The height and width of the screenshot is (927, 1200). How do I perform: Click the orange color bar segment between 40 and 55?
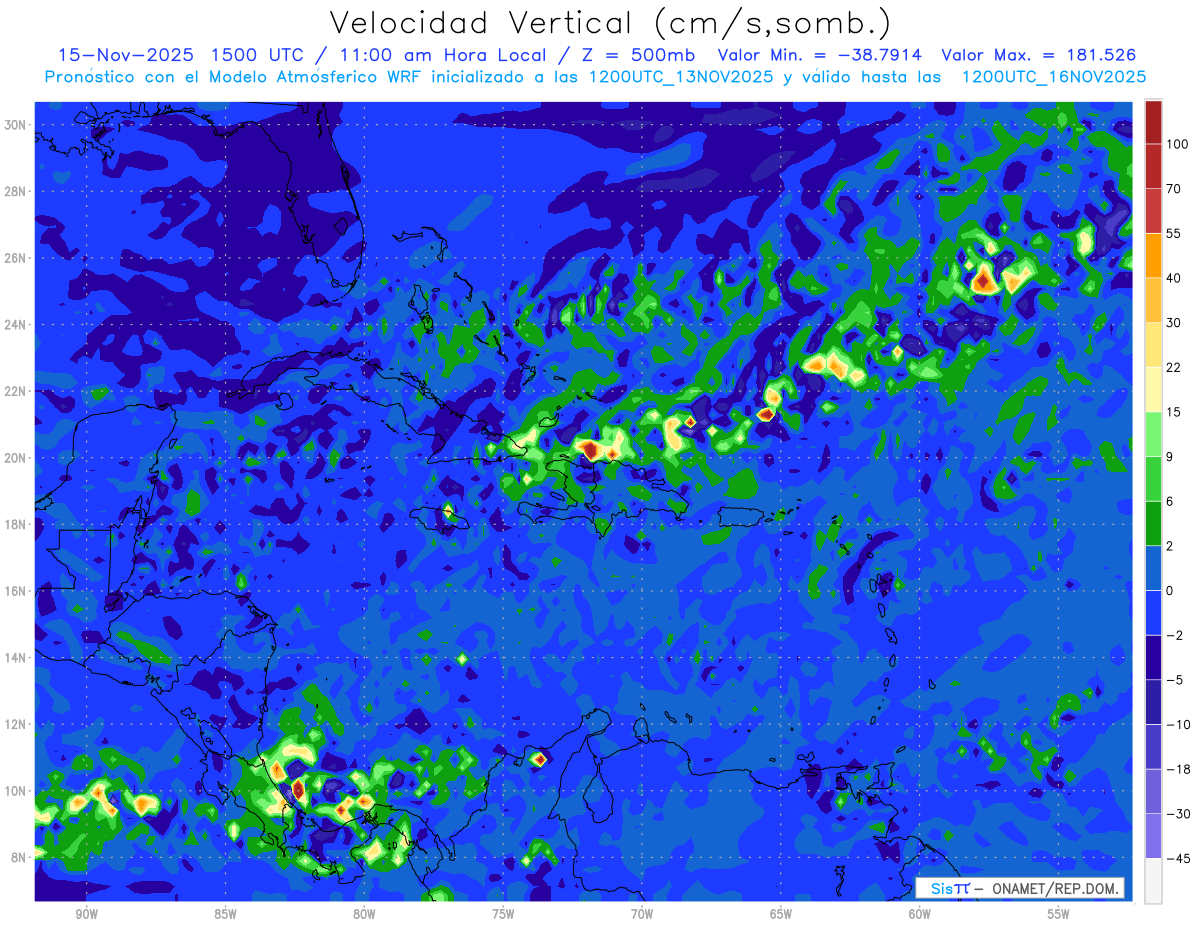[x=1153, y=254]
